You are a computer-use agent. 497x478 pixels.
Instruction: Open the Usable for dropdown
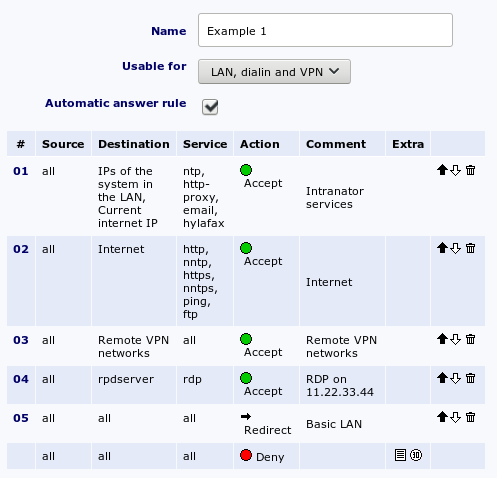coord(274,72)
